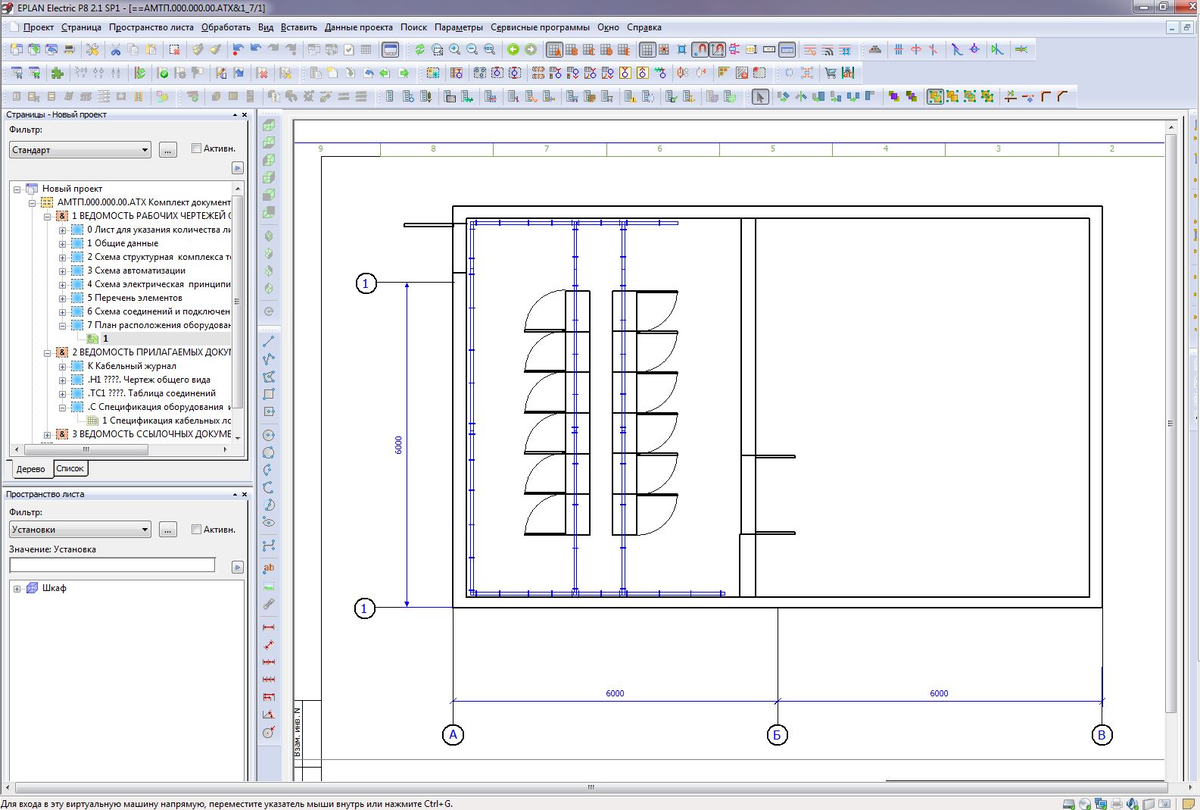Switch to the 'Список' tab
Viewport: 1200px width, 810px height.
click(x=70, y=468)
